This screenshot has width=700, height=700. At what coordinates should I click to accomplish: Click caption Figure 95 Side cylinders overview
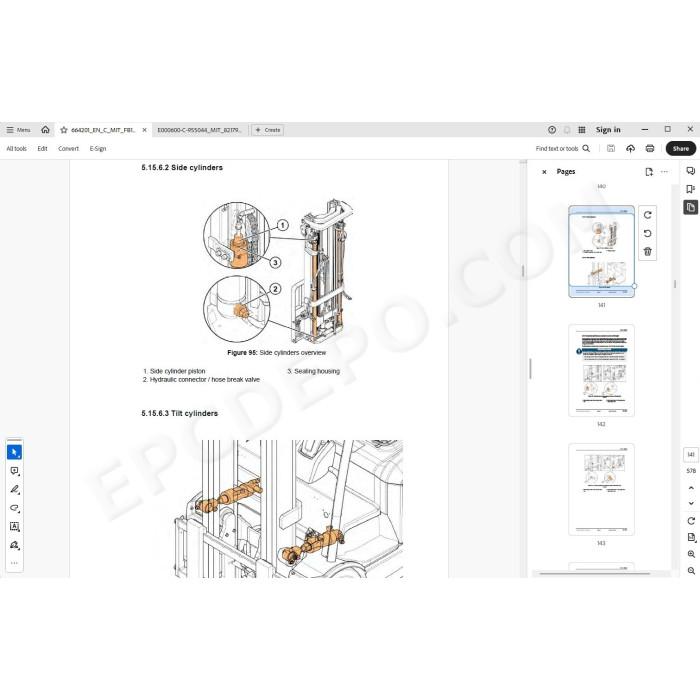point(276,353)
